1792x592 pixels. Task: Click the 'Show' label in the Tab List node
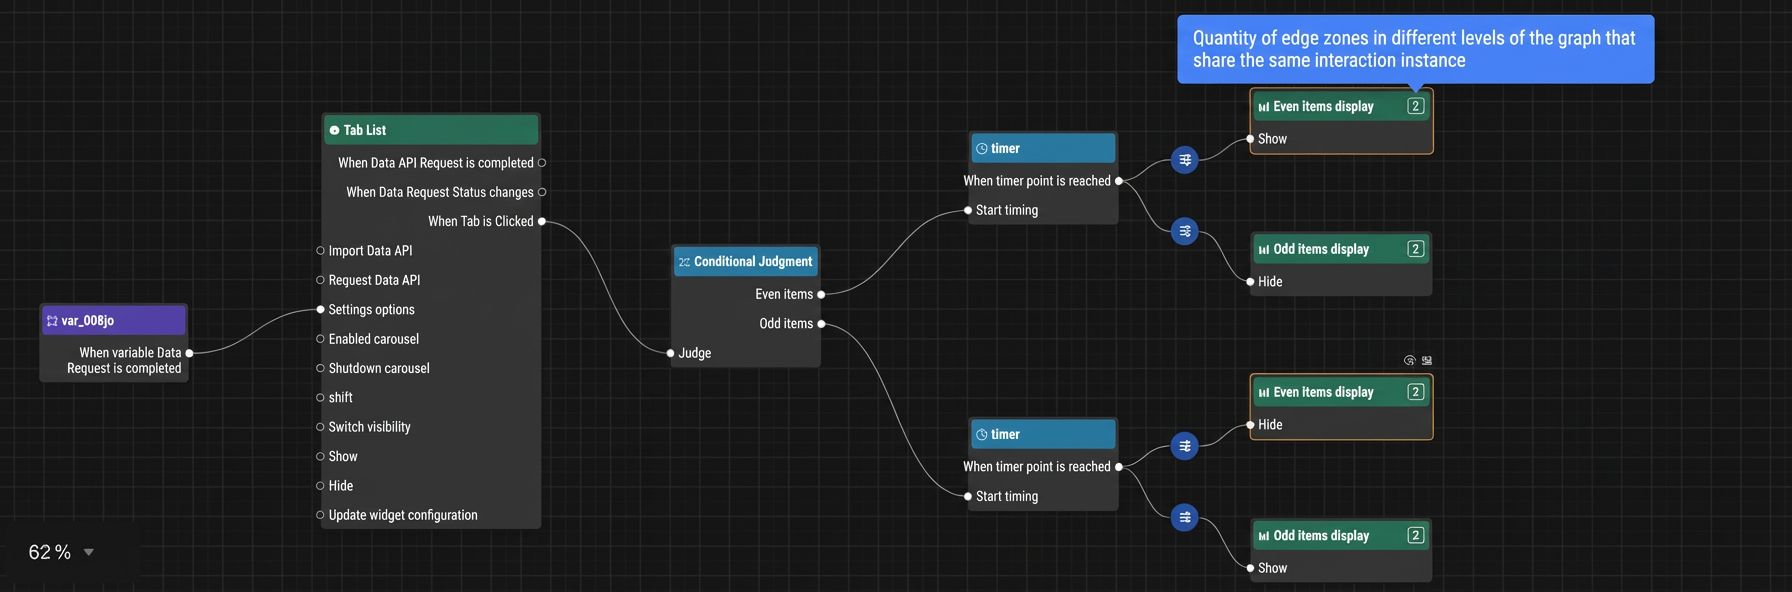click(343, 456)
